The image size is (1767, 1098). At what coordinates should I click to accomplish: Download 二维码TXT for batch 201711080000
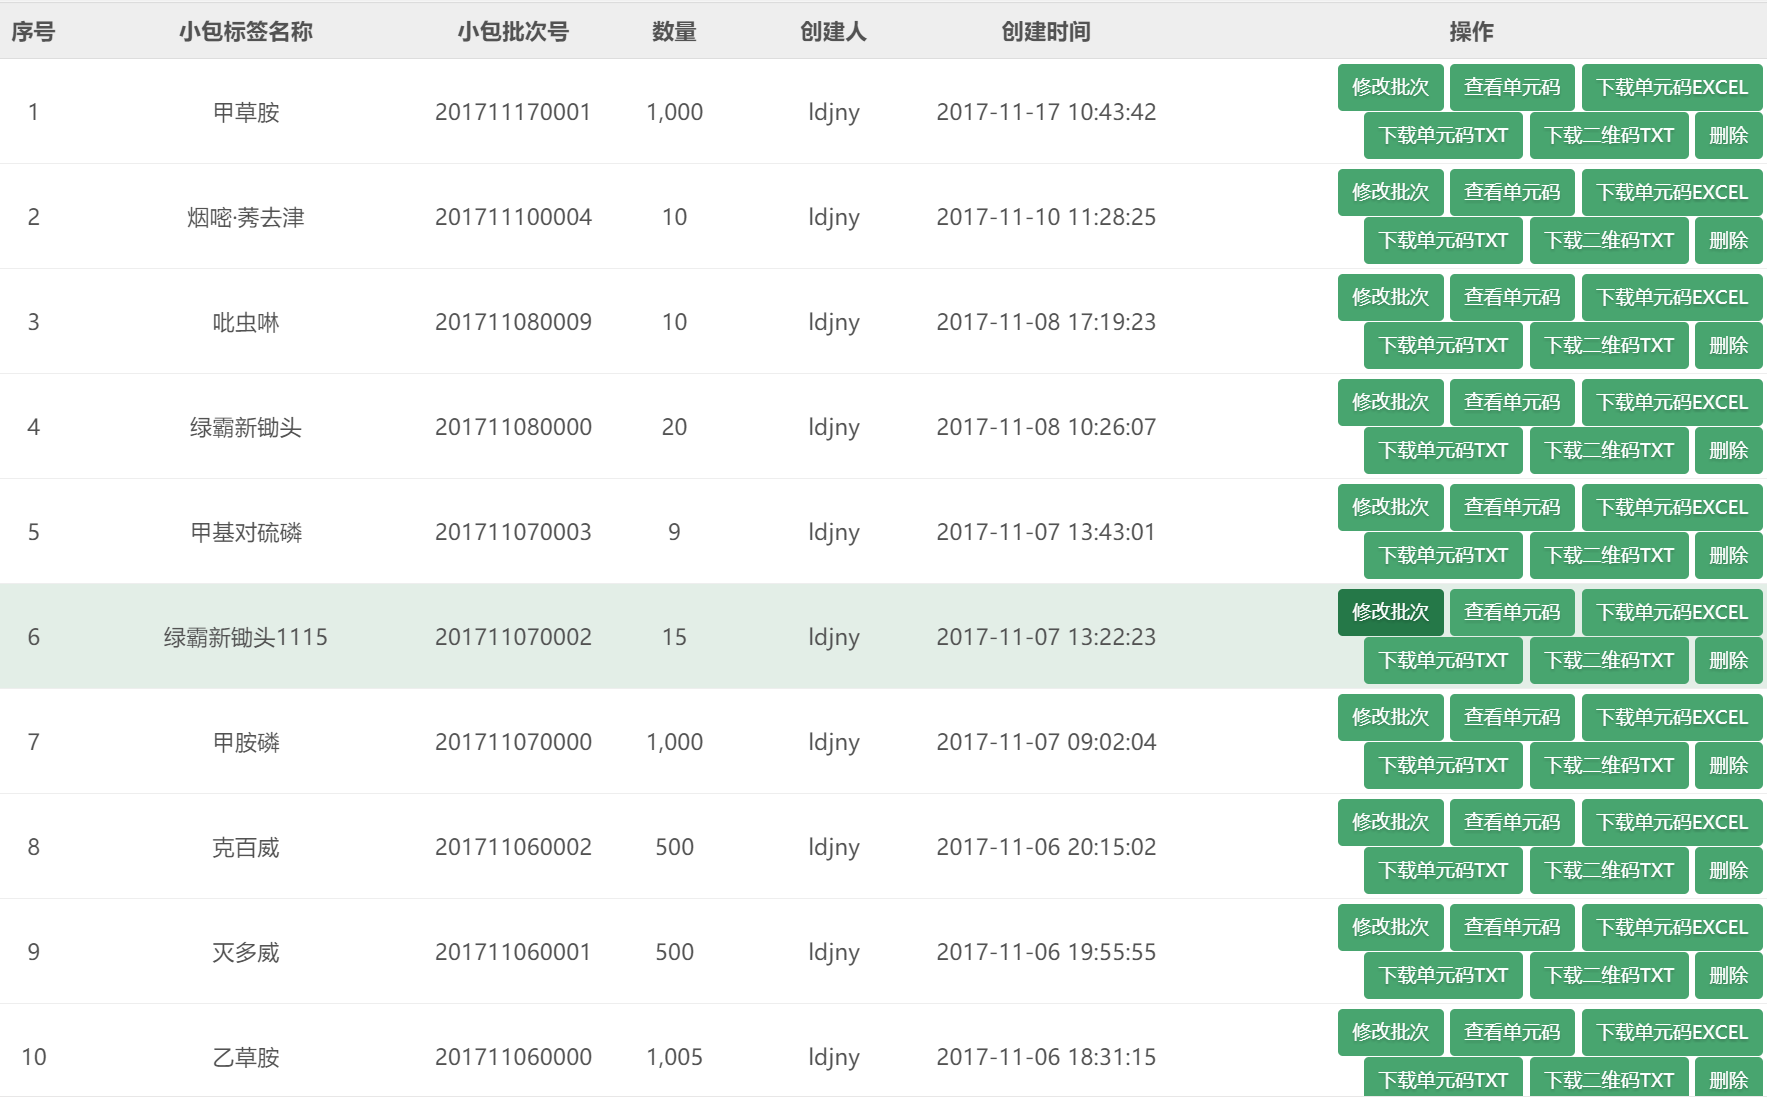[x=1609, y=450]
